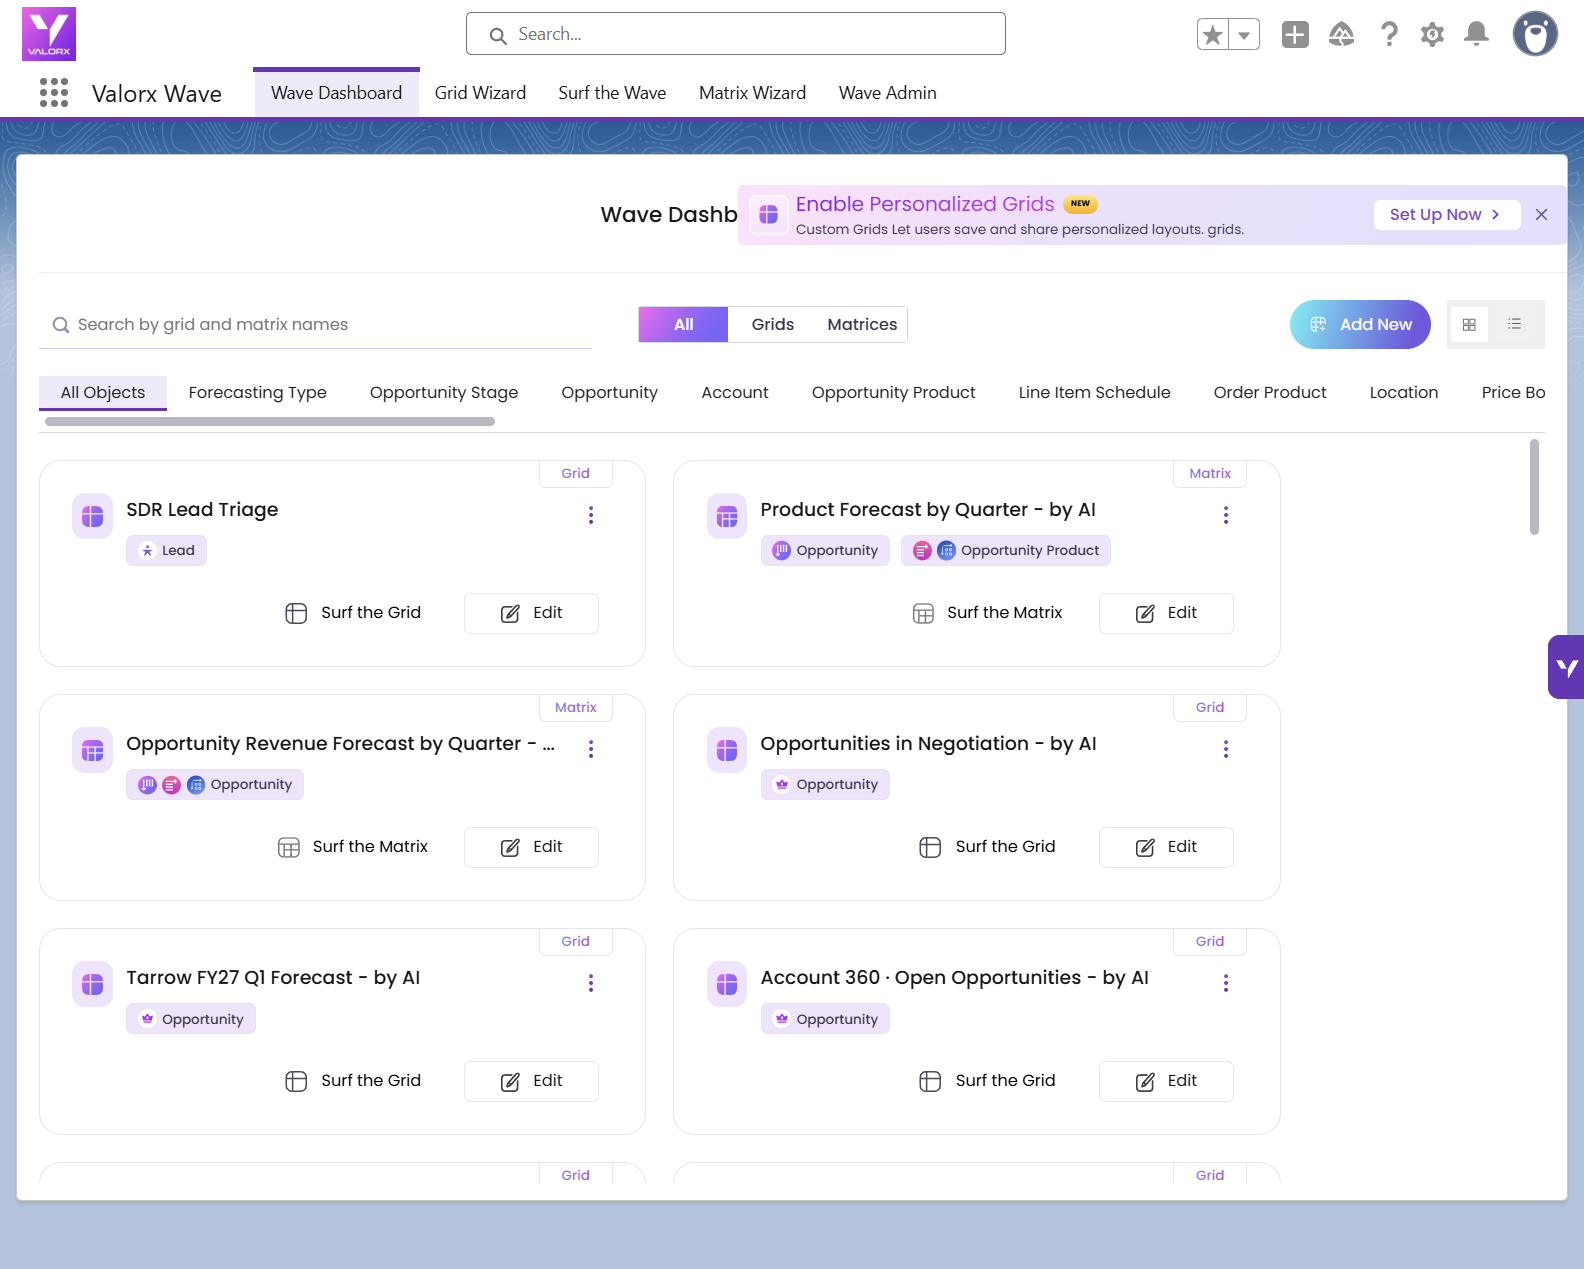
Task: Open the Grid Wizard tab
Action: pyautogui.click(x=480, y=93)
